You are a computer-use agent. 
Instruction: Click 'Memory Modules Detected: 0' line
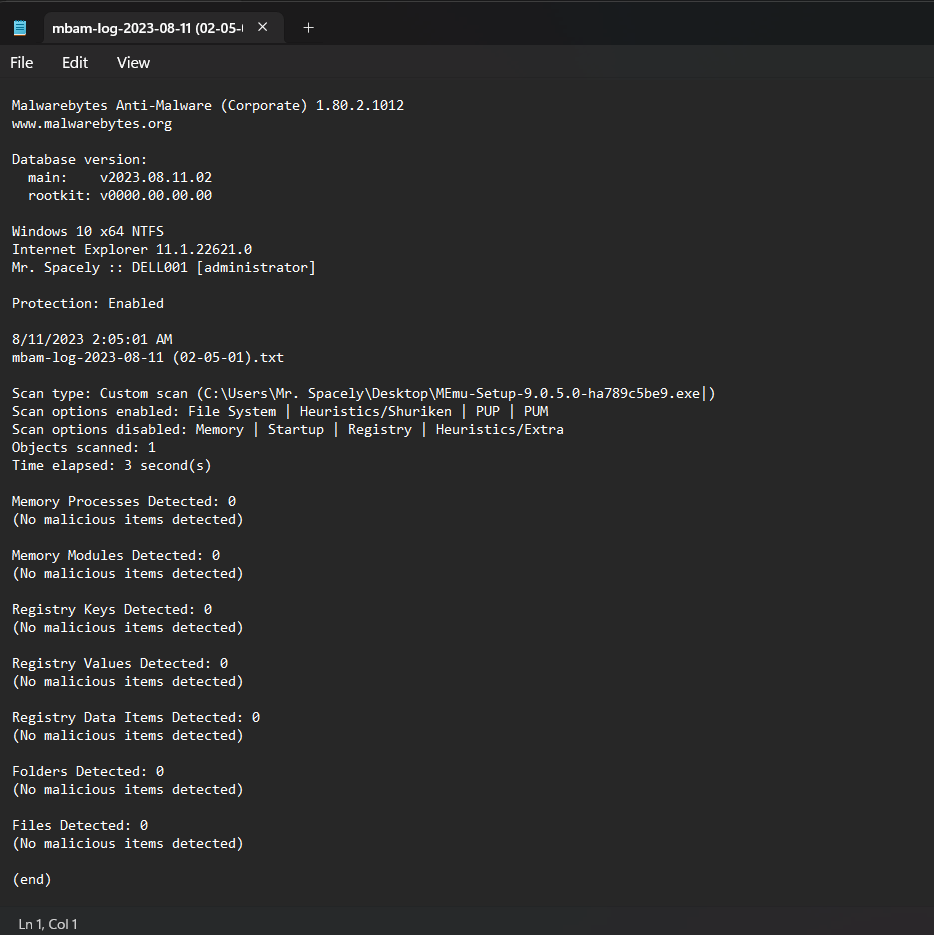[116, 555]
